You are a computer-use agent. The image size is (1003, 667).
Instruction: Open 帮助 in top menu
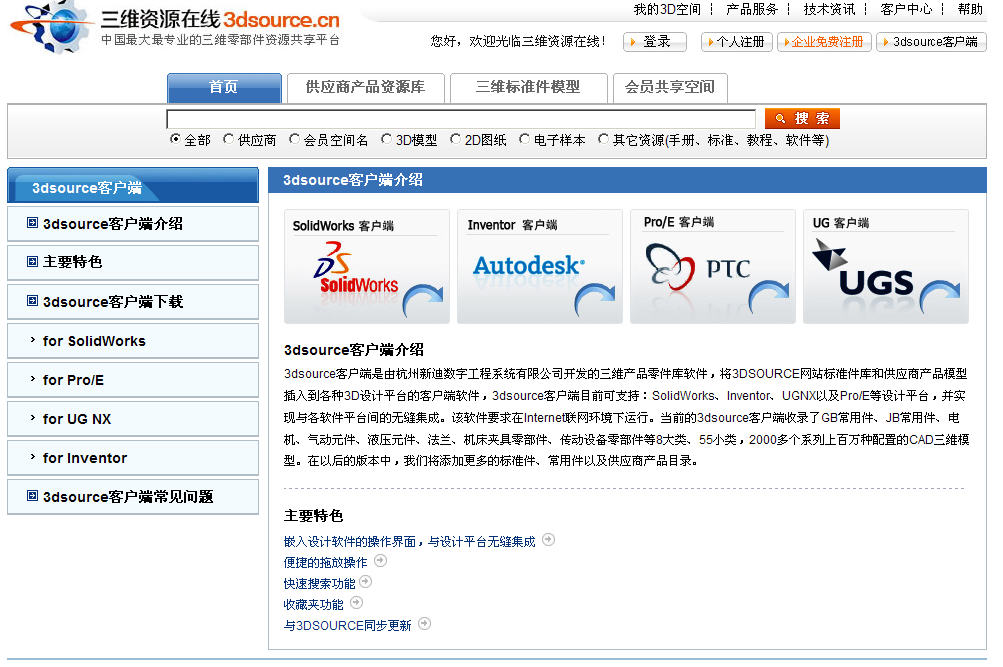tap(970, 10)
